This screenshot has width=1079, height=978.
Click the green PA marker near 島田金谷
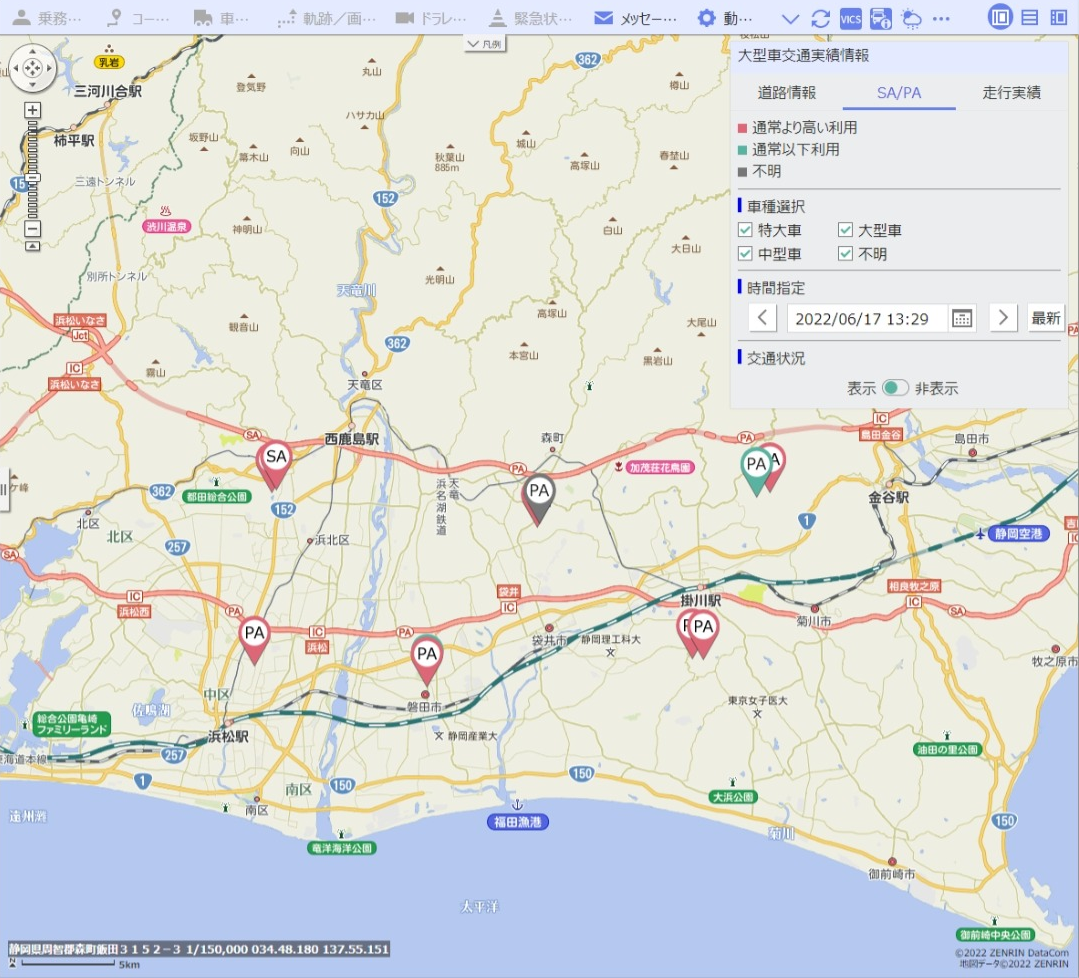[x=756, y=466]
